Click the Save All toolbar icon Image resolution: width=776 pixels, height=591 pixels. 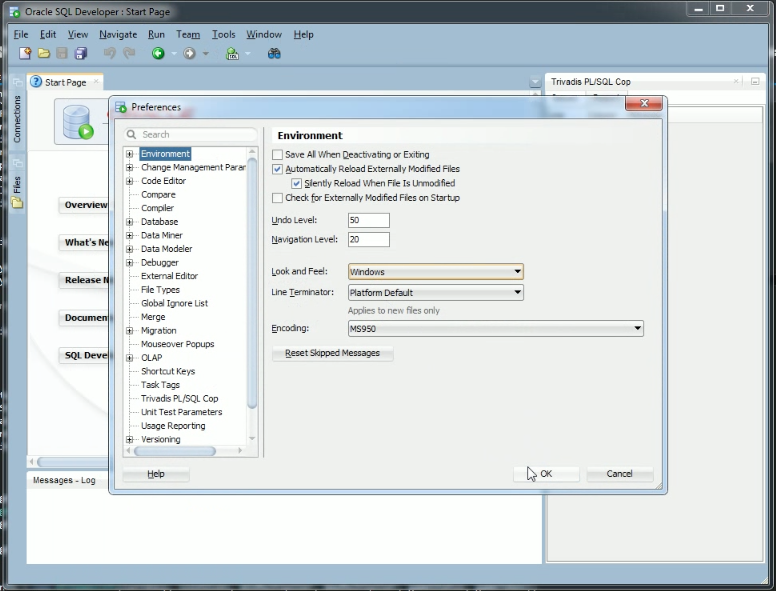tap(81, 53)
